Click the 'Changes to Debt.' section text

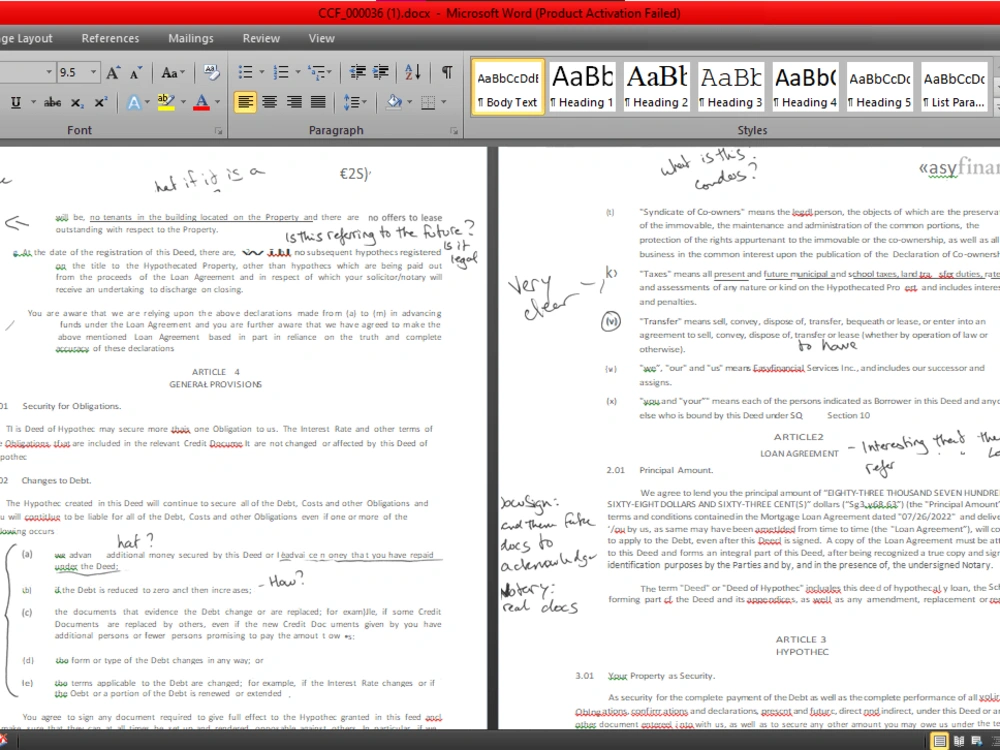pyautogui.click(x=56, y=480)
